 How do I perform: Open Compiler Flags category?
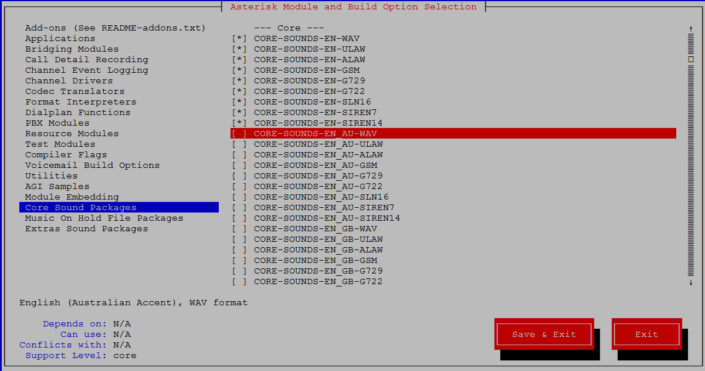coord(66,155)
